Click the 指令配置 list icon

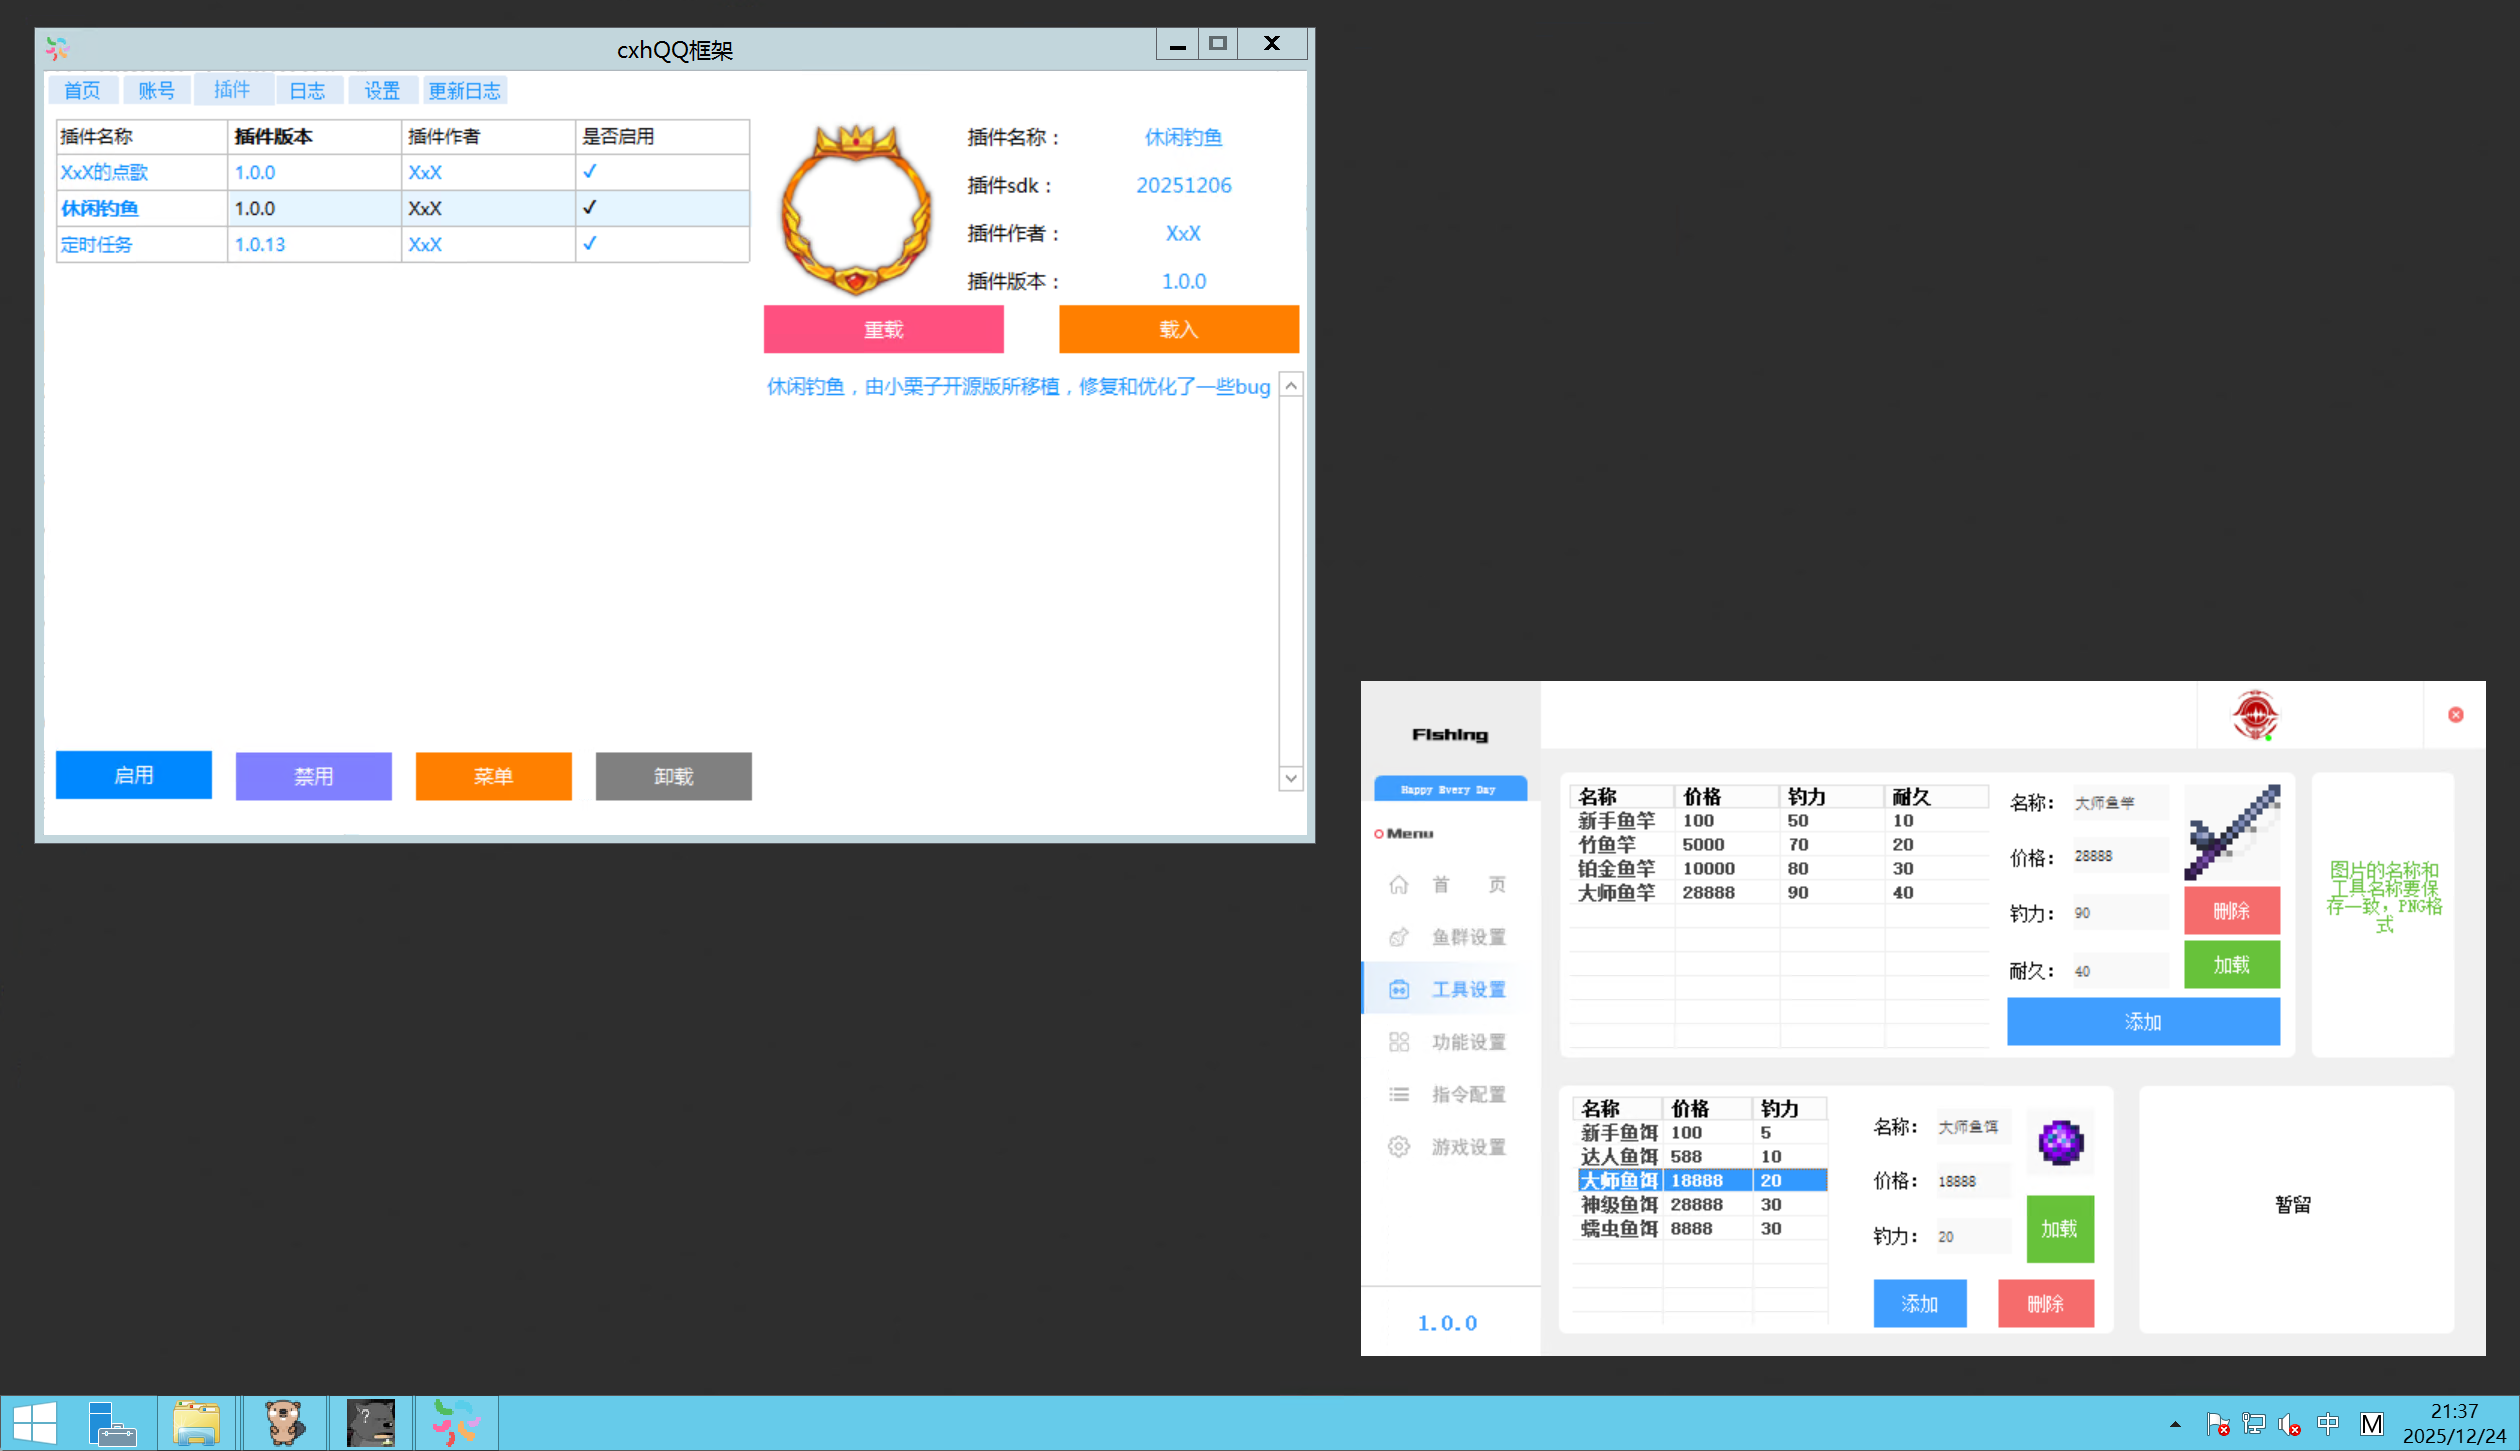tap(1399, 1094)
